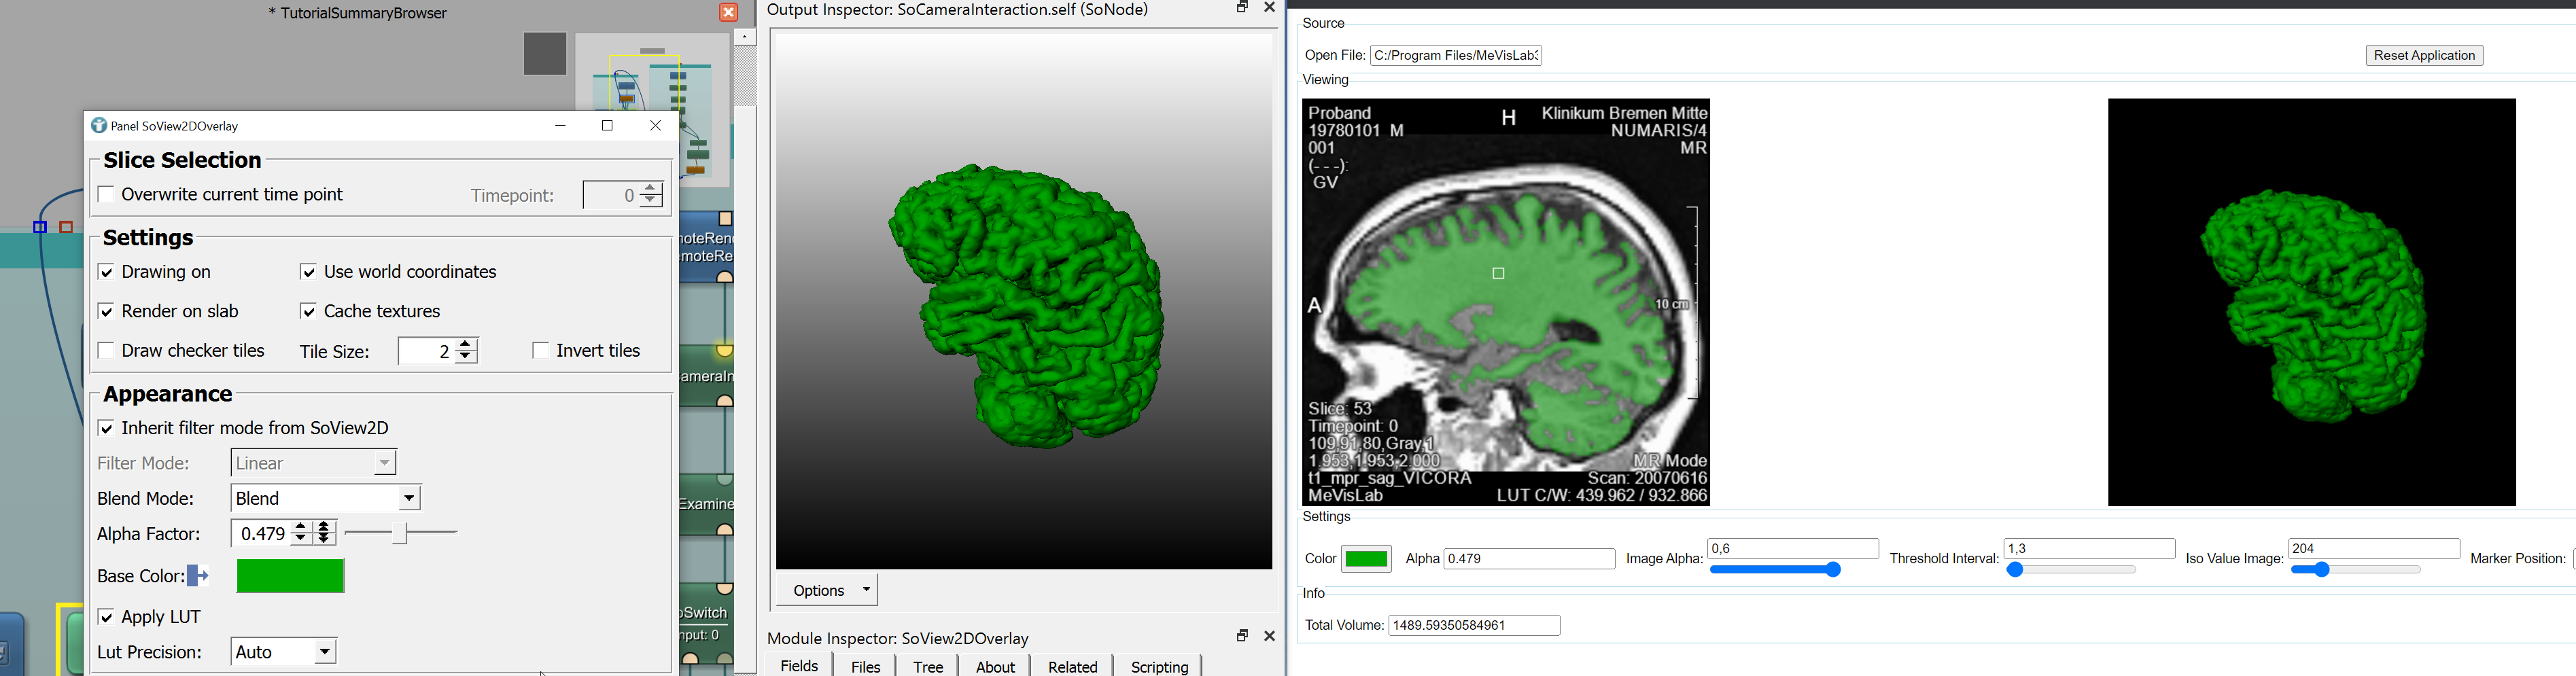
Task: Enable Overwrite current time point
Action: coord(106,195)
